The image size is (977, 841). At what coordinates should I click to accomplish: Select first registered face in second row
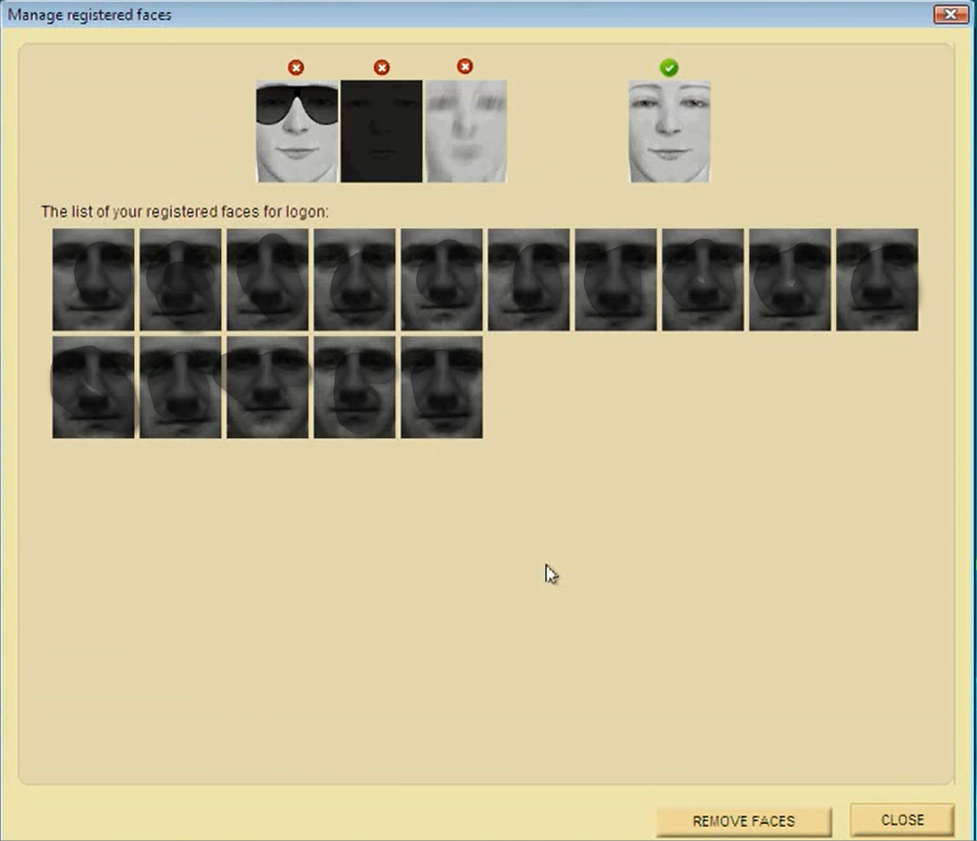(93, 387)
